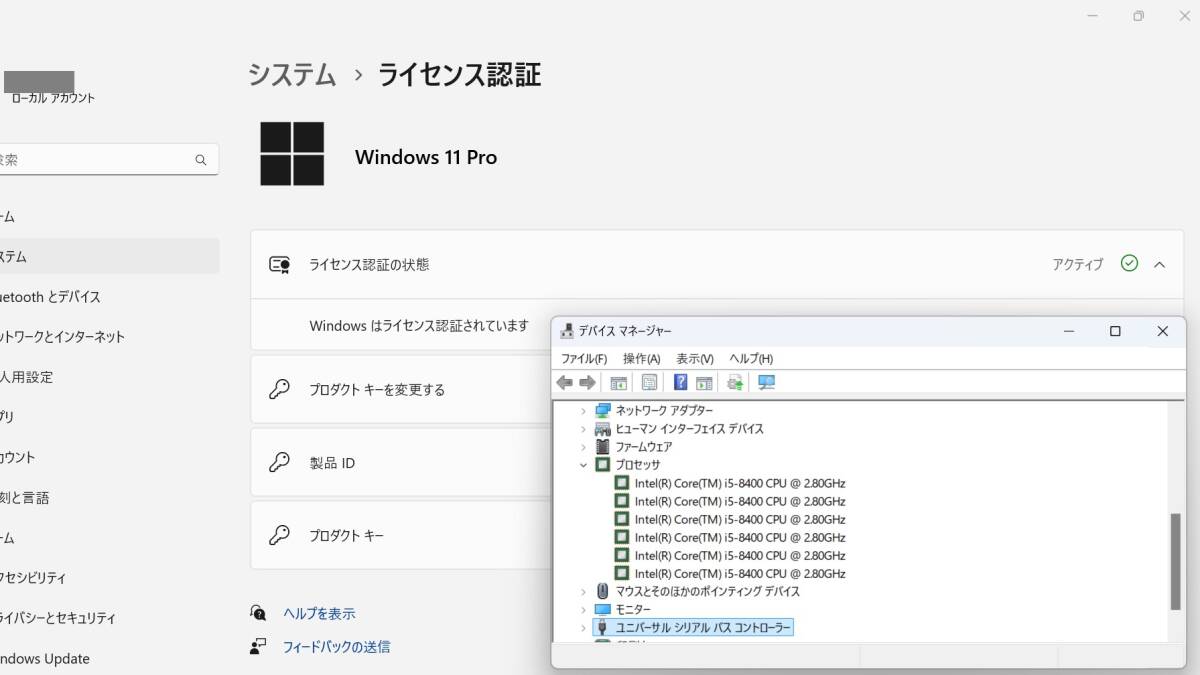
Task: Click the フィードバックの送信 link
Action: pos(336,647)
